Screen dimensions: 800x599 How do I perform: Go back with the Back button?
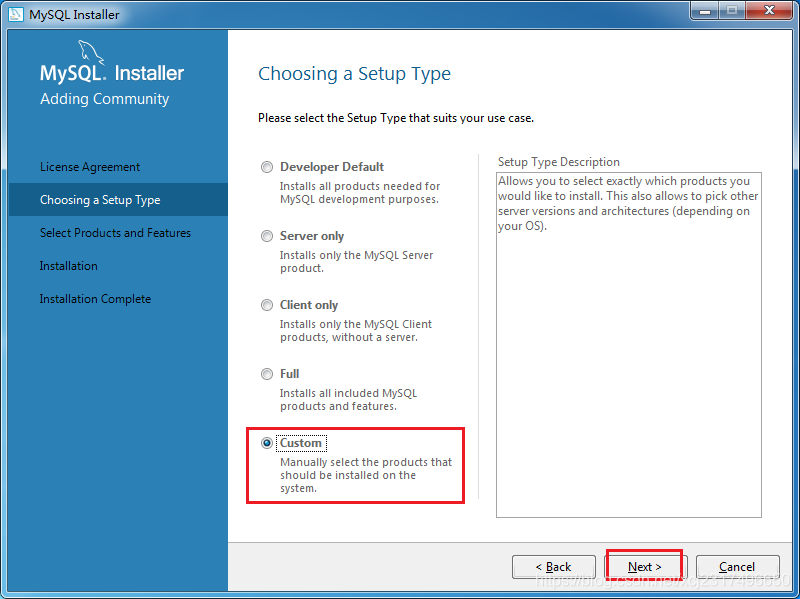pos(554,567)
